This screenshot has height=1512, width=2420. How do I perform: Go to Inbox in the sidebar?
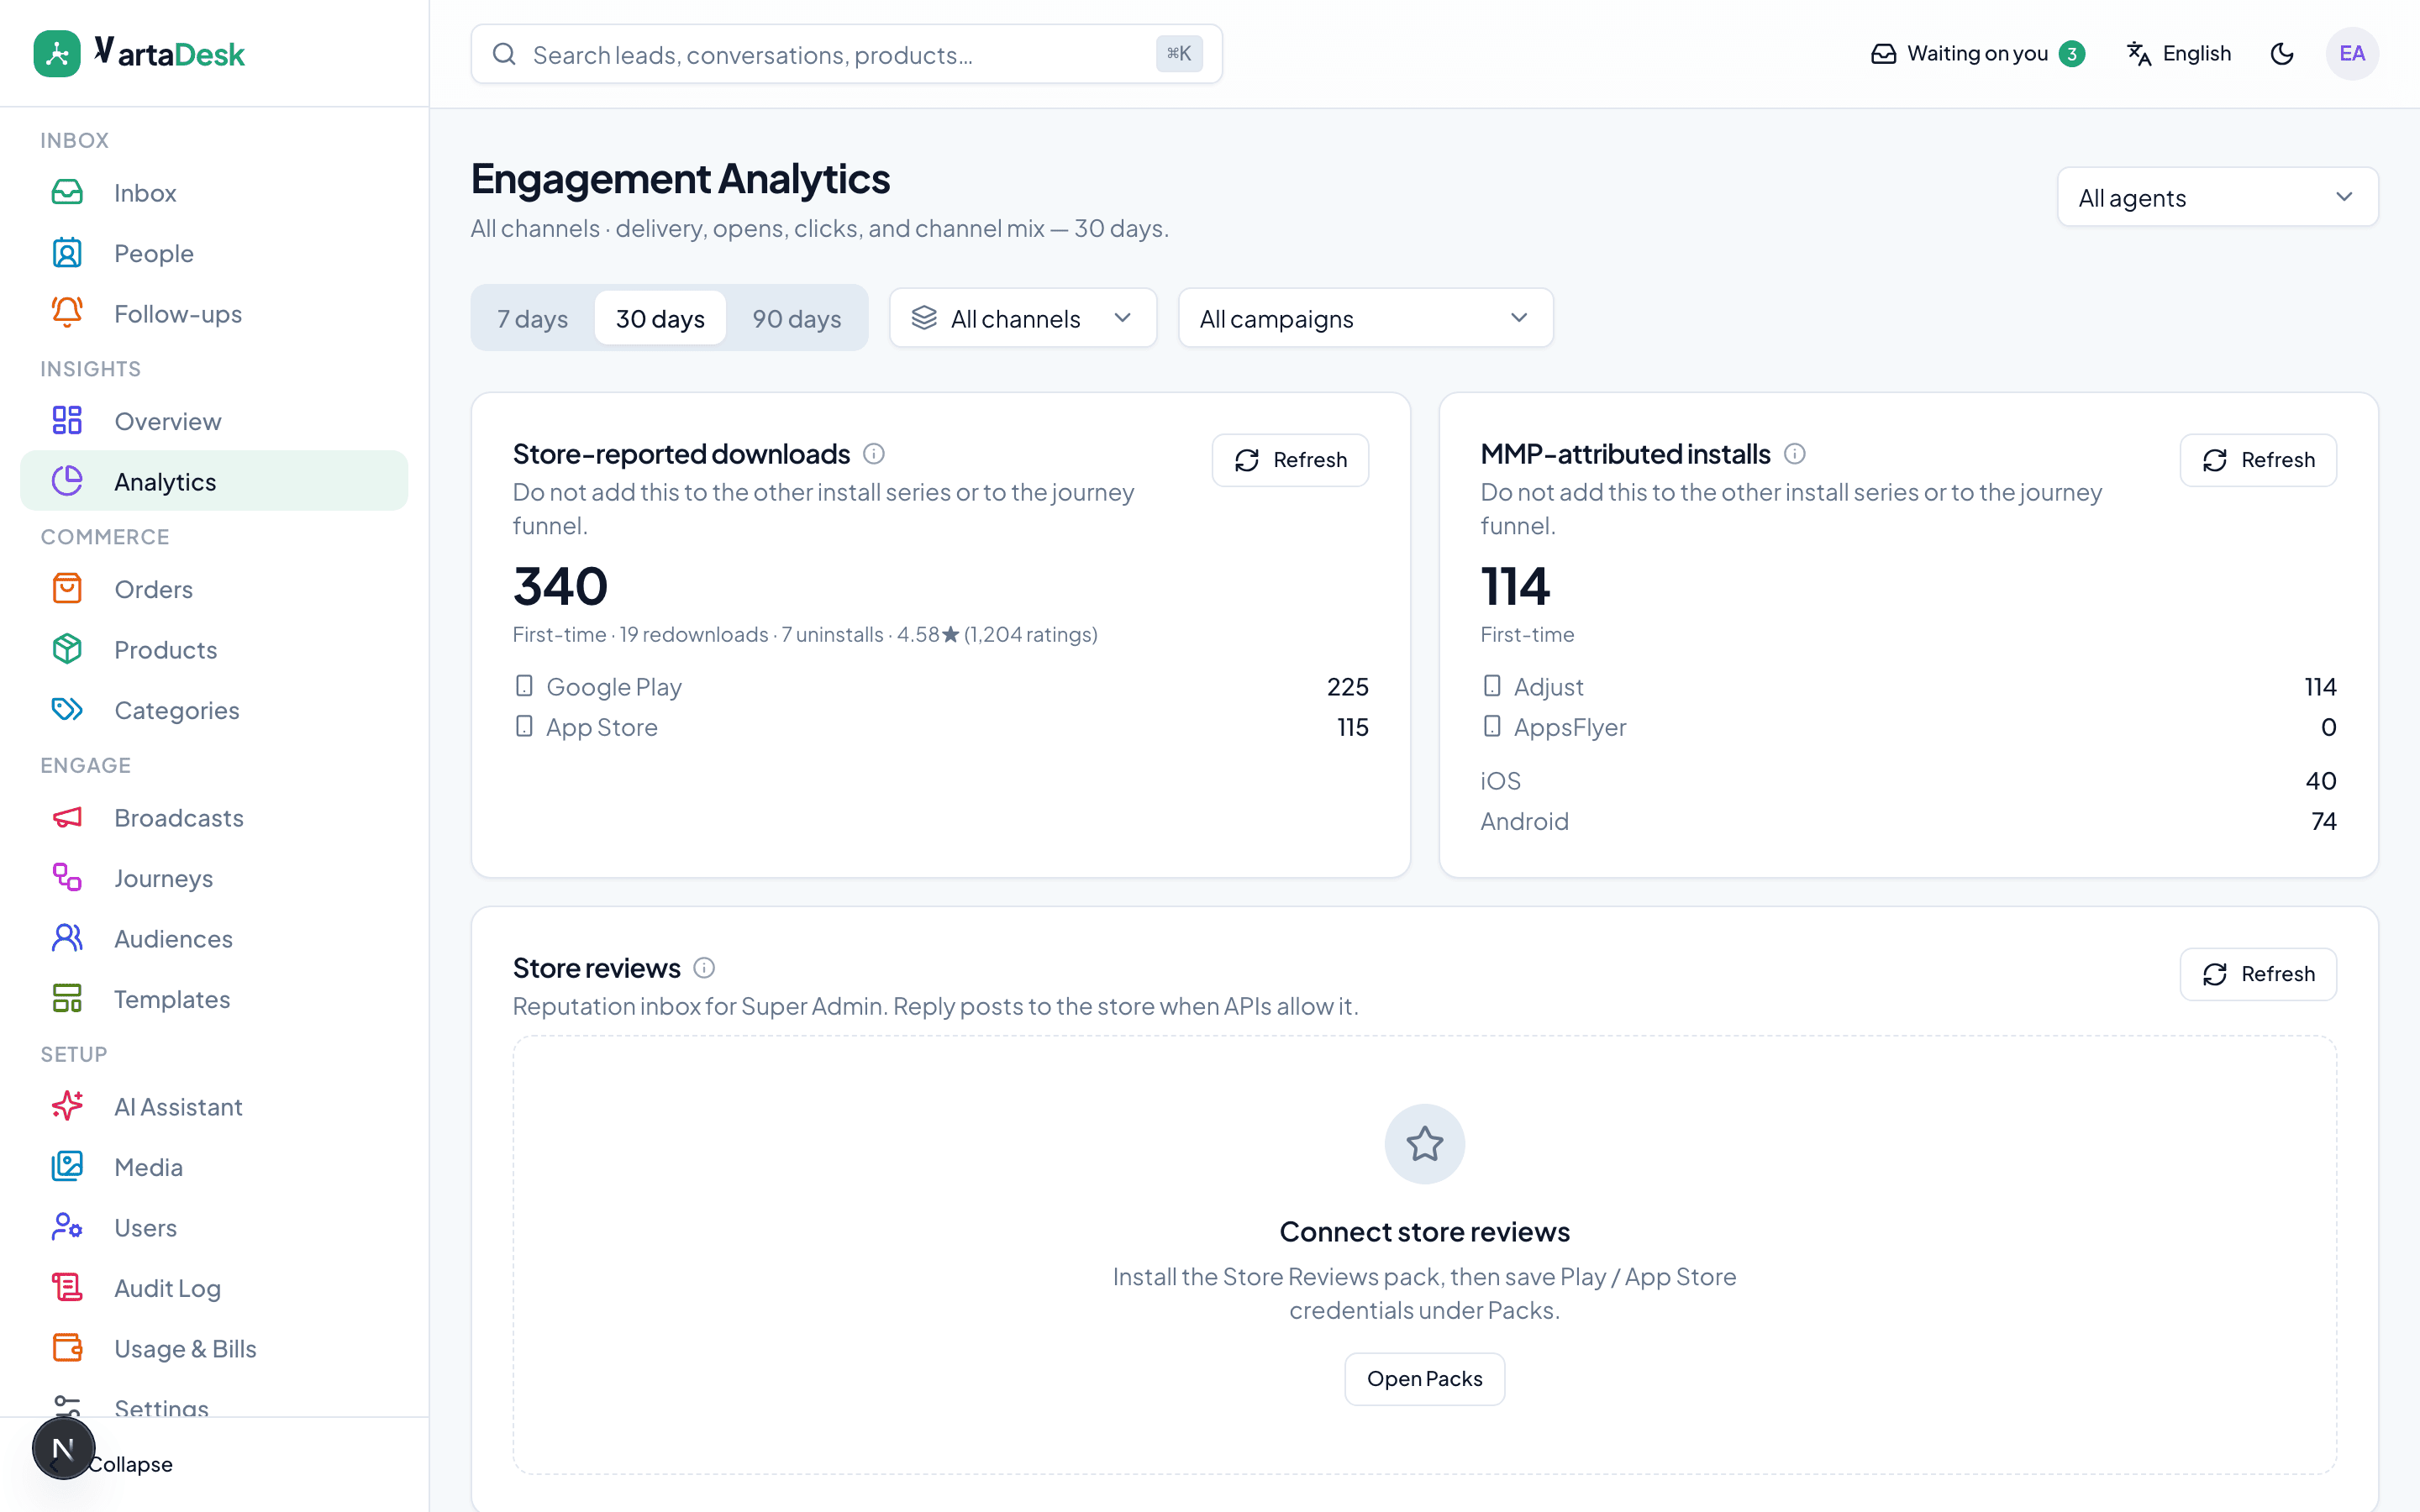click(214, 192)
